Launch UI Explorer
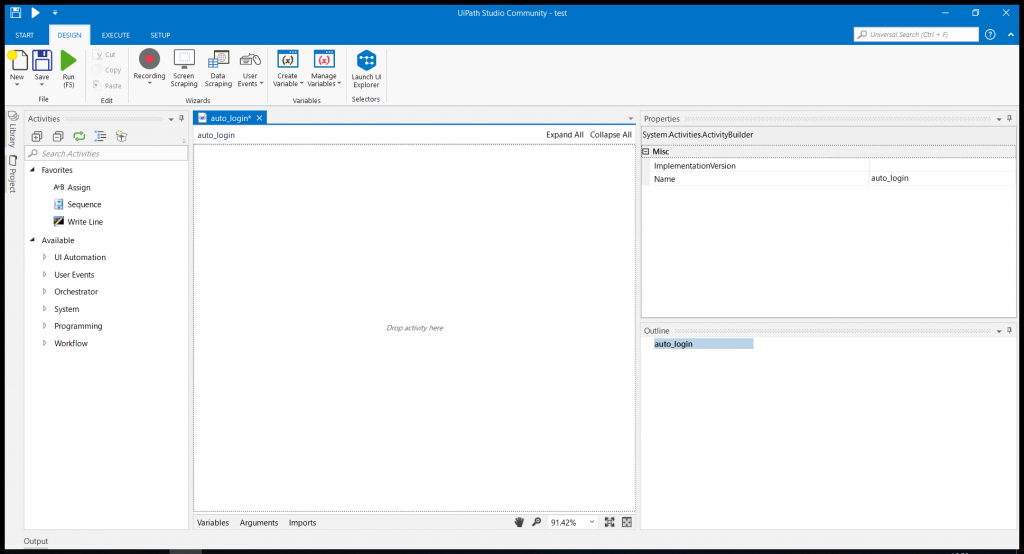This screenshot has height=554, width=1024. point(366,69)
